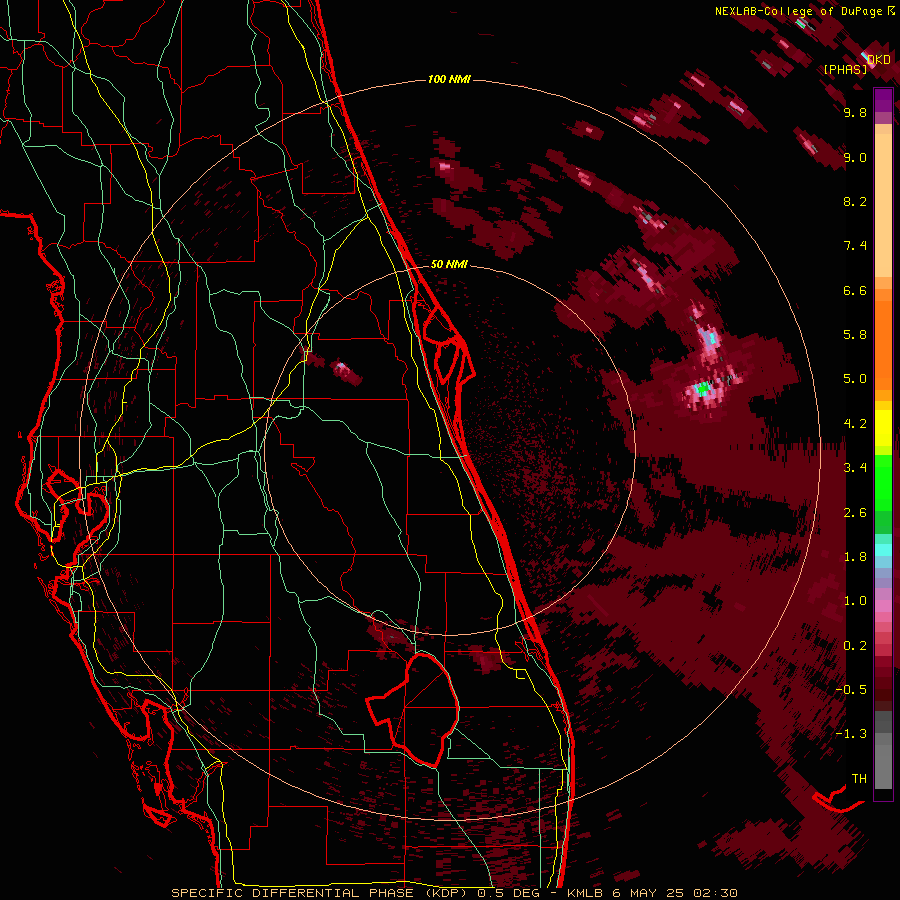900x900 pixels.
Task: Select the 3.4 legend value
Action: tap(855, 467)
